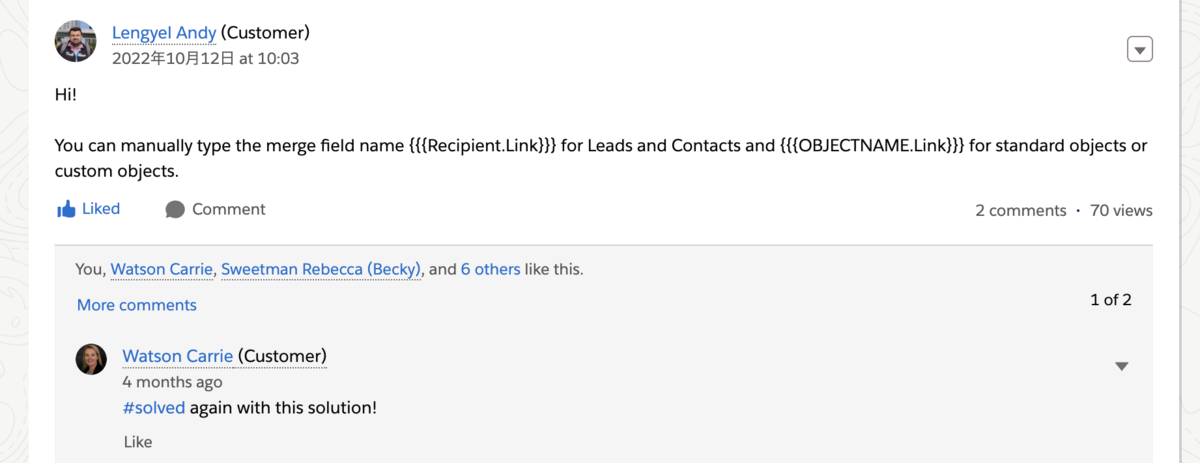Click the Comment speech bubble icon
Image resolution: width=1200 pixels, height=463 pixels.
coord(175,209)
